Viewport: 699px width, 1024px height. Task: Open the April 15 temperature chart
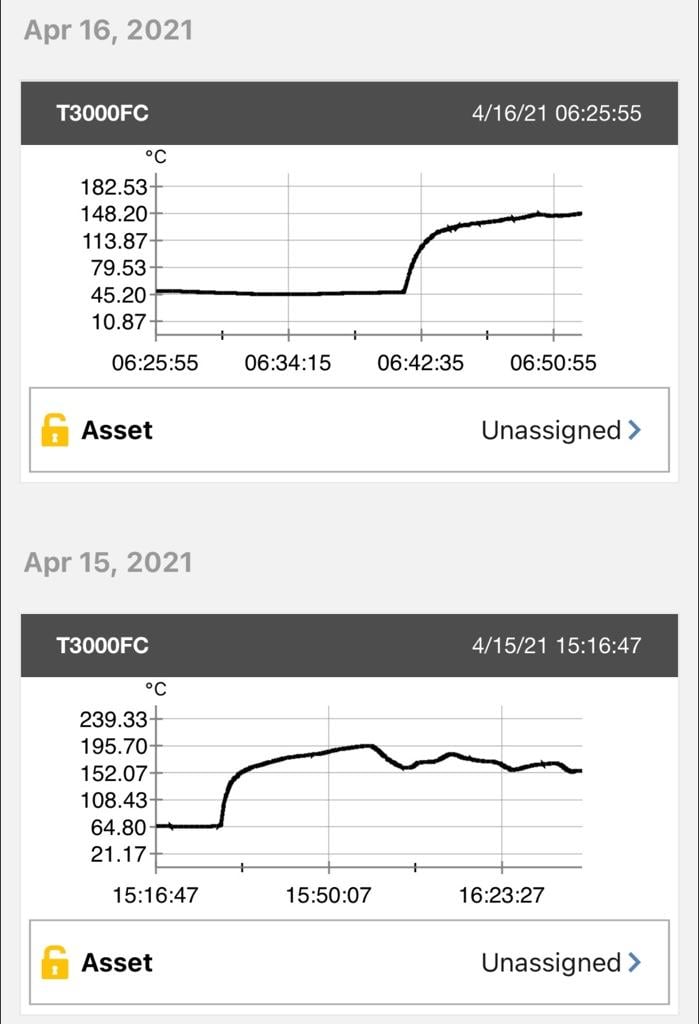pyautogui.click(x=370, y=788)
